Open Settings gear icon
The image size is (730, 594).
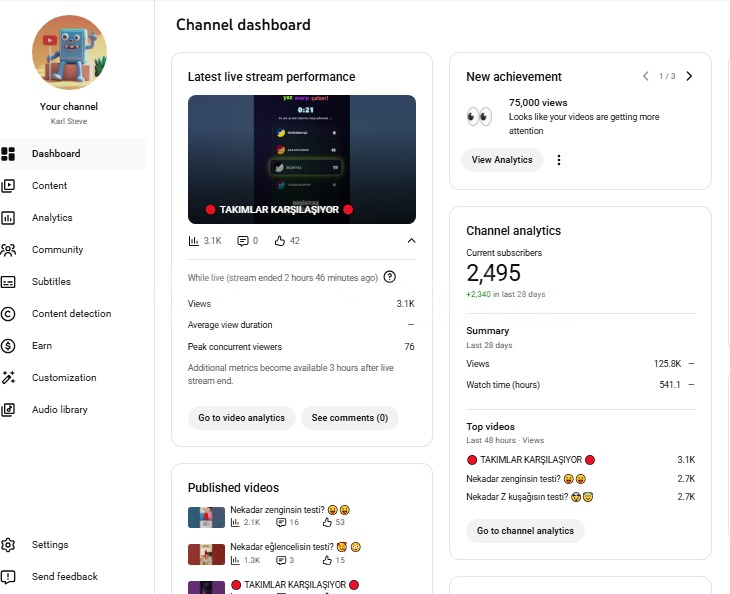pos(9,545)
